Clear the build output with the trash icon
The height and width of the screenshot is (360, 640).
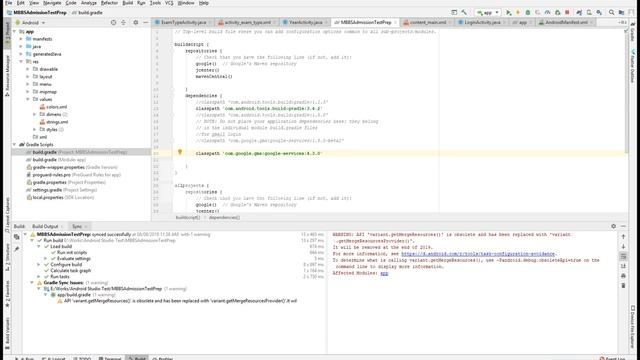coord(623,286)
